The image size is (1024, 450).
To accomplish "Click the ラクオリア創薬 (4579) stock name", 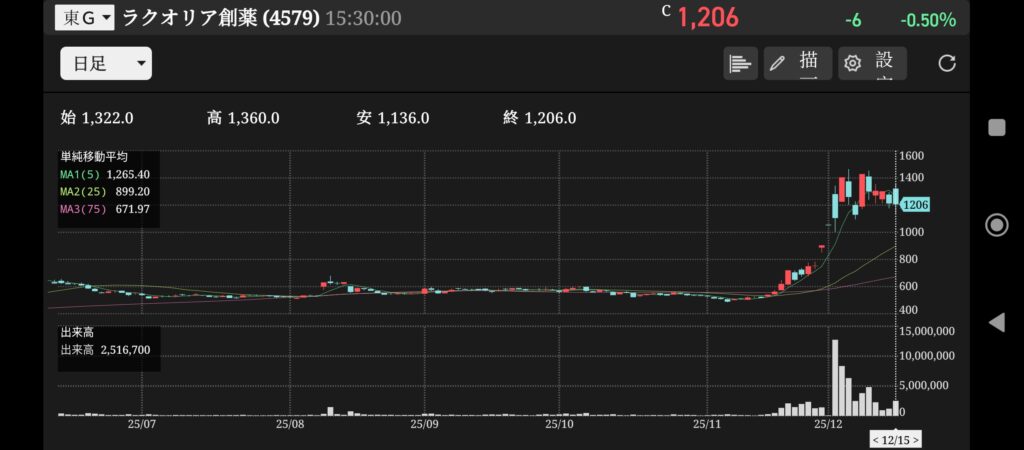I will (x=220, y=18).
